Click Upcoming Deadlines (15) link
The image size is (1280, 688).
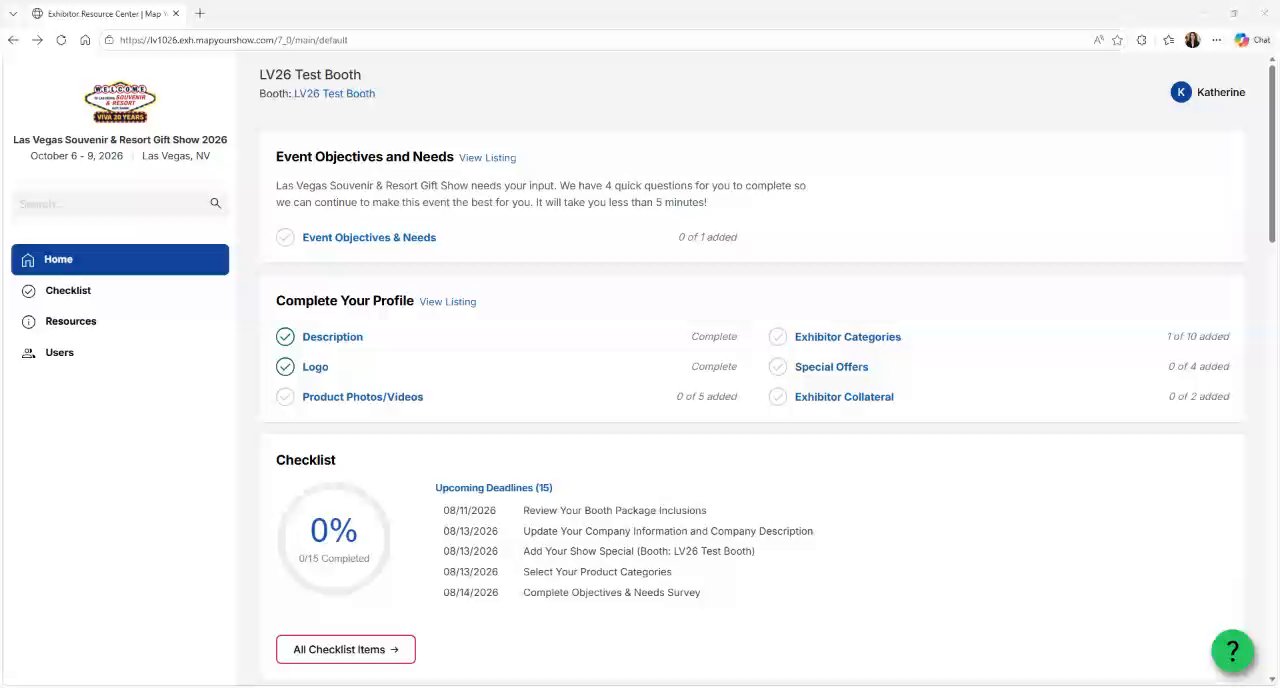click(x=493, y=488)
